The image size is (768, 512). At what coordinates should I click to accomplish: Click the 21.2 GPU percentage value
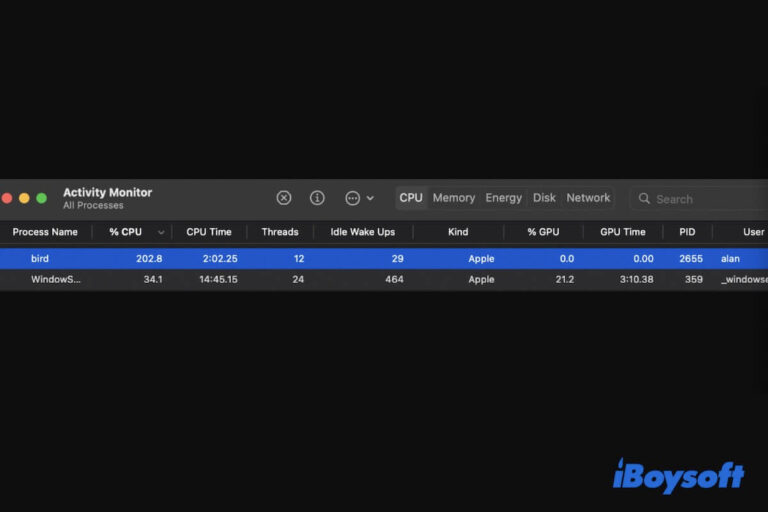565,279
